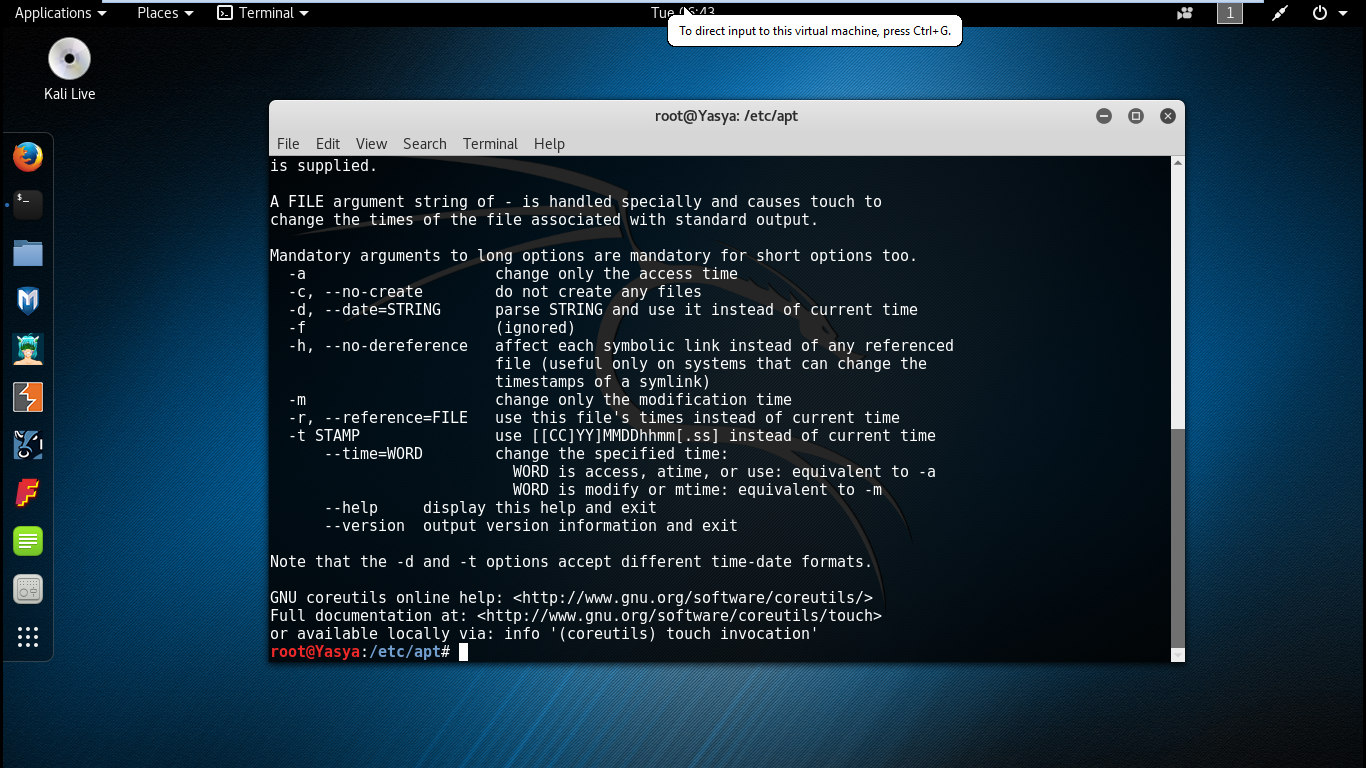The image size is (1366, 768).
Task: Open Armitage from the sidebar dock
Action: [27, 349]
